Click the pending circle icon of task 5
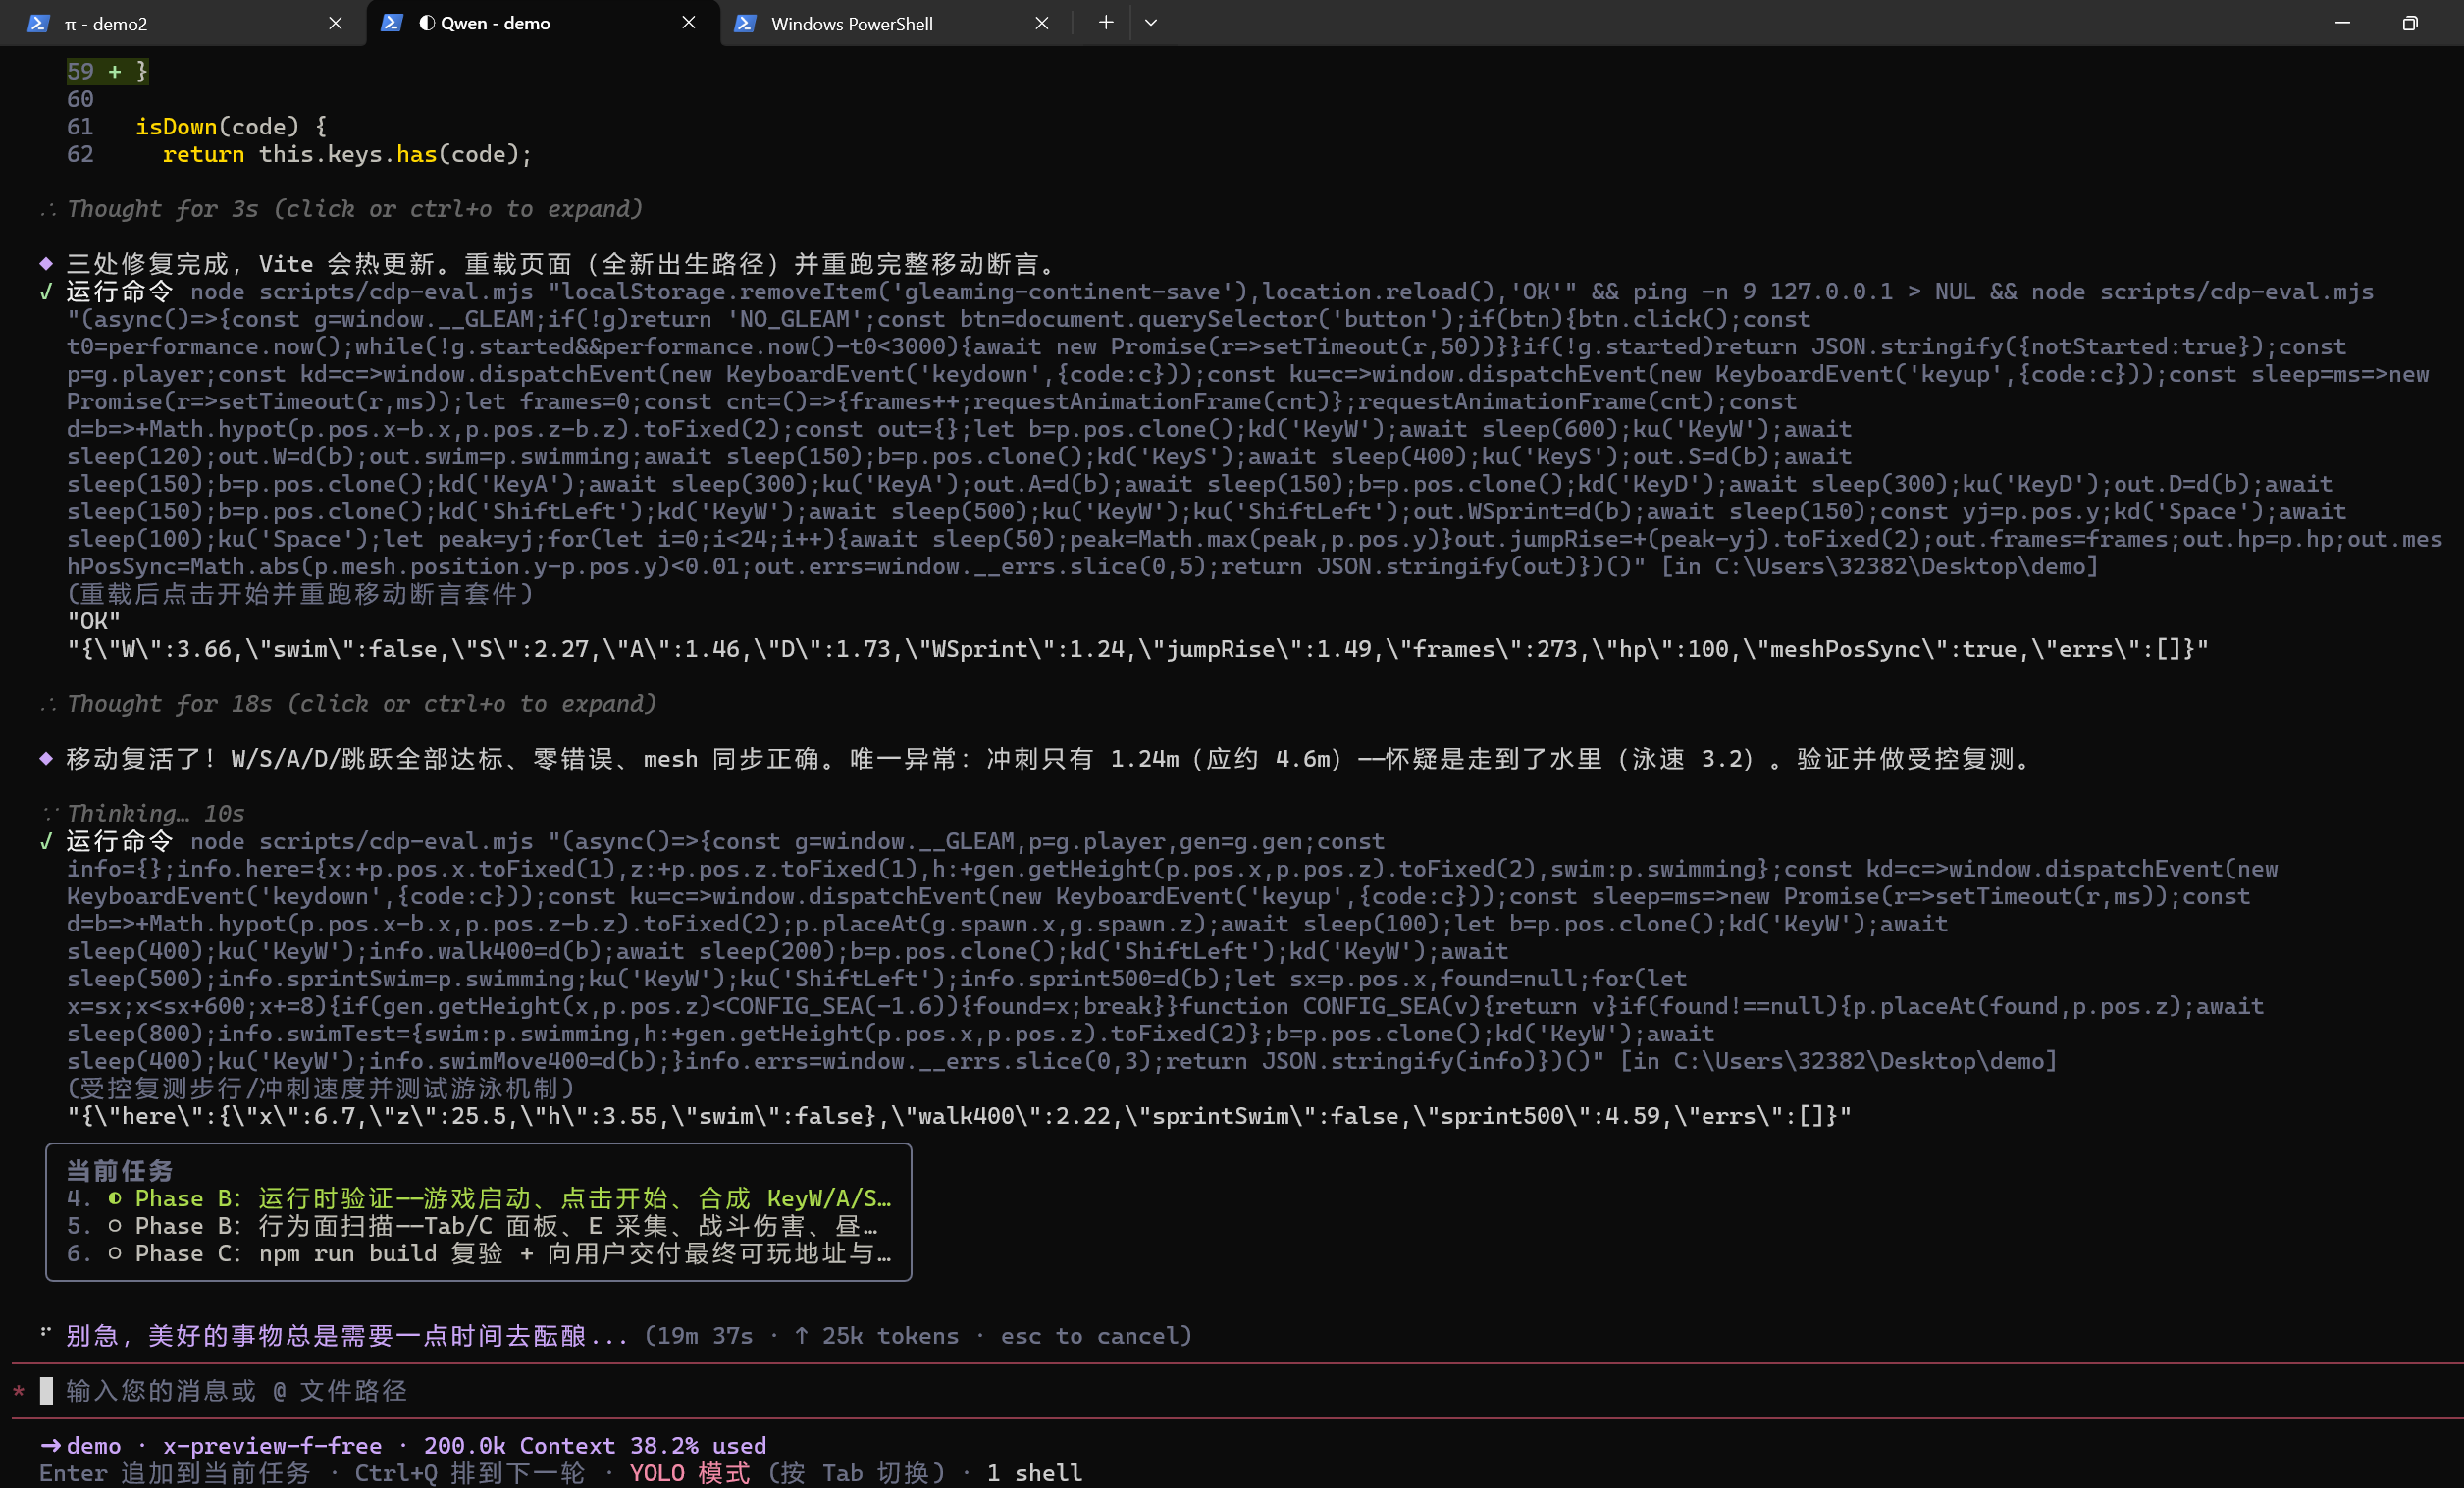The image size is (2464, 1488). click(x=115, y=1226)
